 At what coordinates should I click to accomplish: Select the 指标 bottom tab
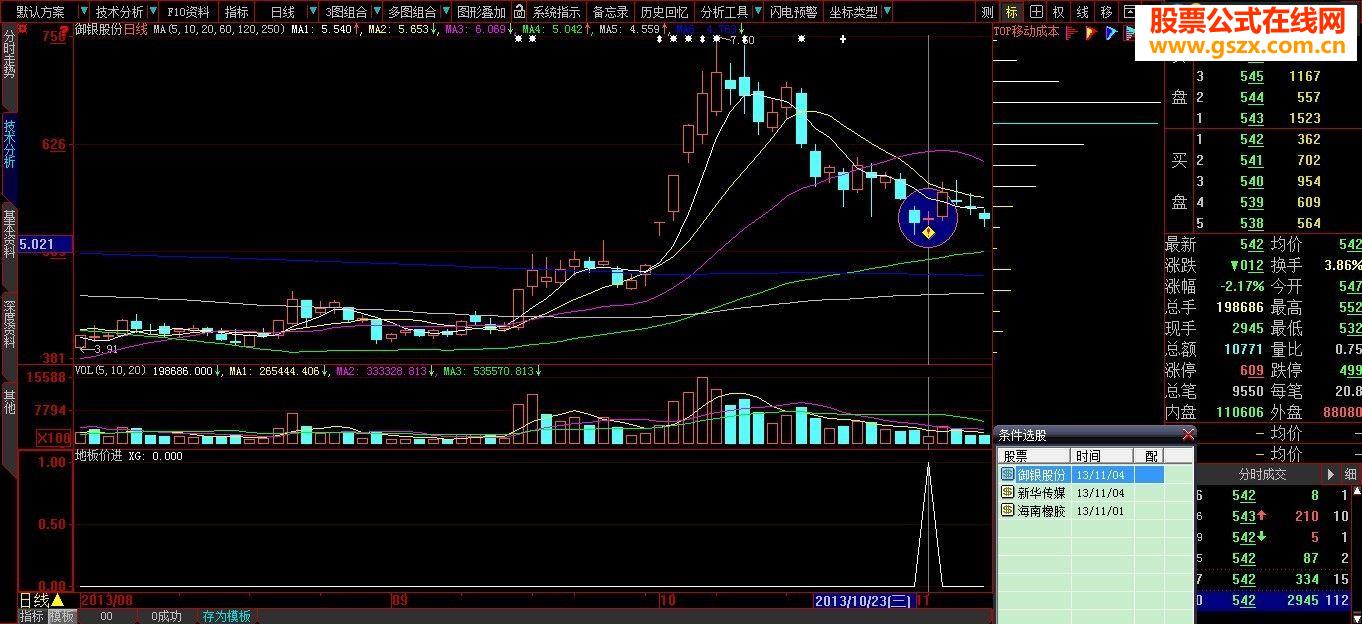click(x=33, y=616)
